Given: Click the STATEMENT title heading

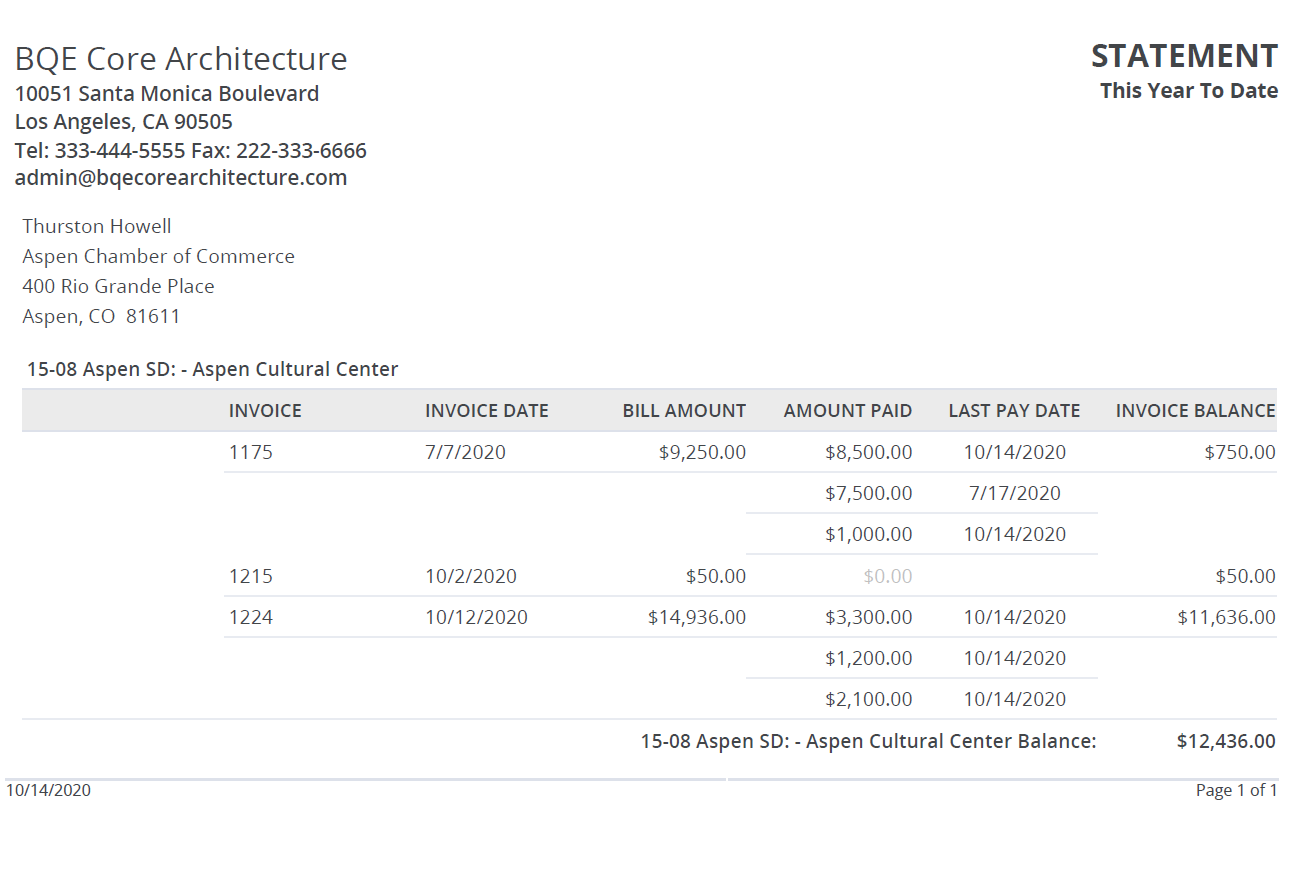Looking at the screenshot, I should click(x=1184, y=56).
